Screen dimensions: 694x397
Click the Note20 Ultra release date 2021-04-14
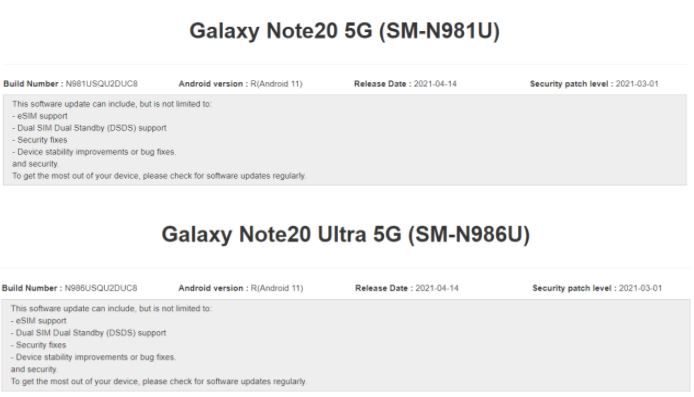tap(437, 288)
